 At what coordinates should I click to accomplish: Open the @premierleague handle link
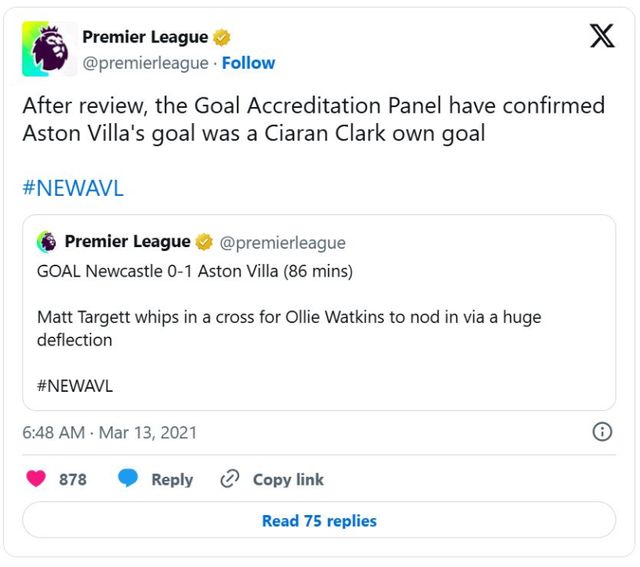(145, 63)
